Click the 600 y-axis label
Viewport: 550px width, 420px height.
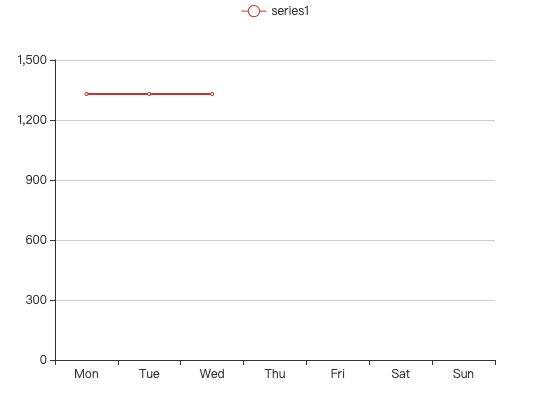coord(36,240)
